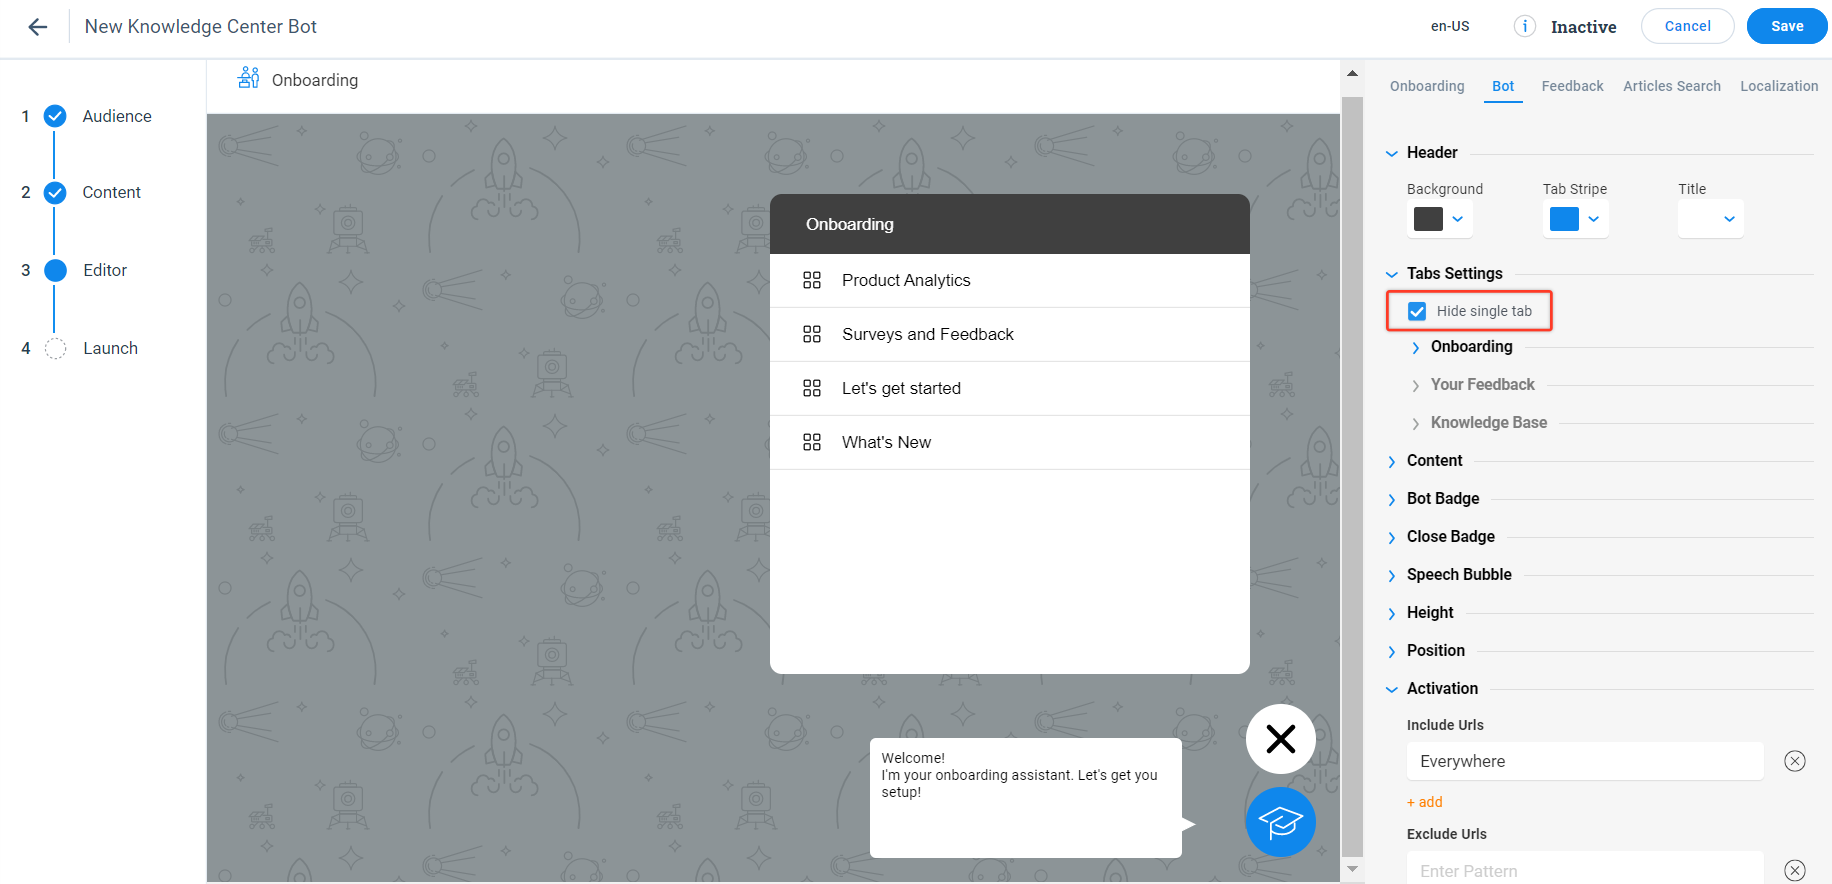Click the Editor step blue circle
This screenshot has height=884, width=1832.
pyautogui.click(x=56, y=270)
